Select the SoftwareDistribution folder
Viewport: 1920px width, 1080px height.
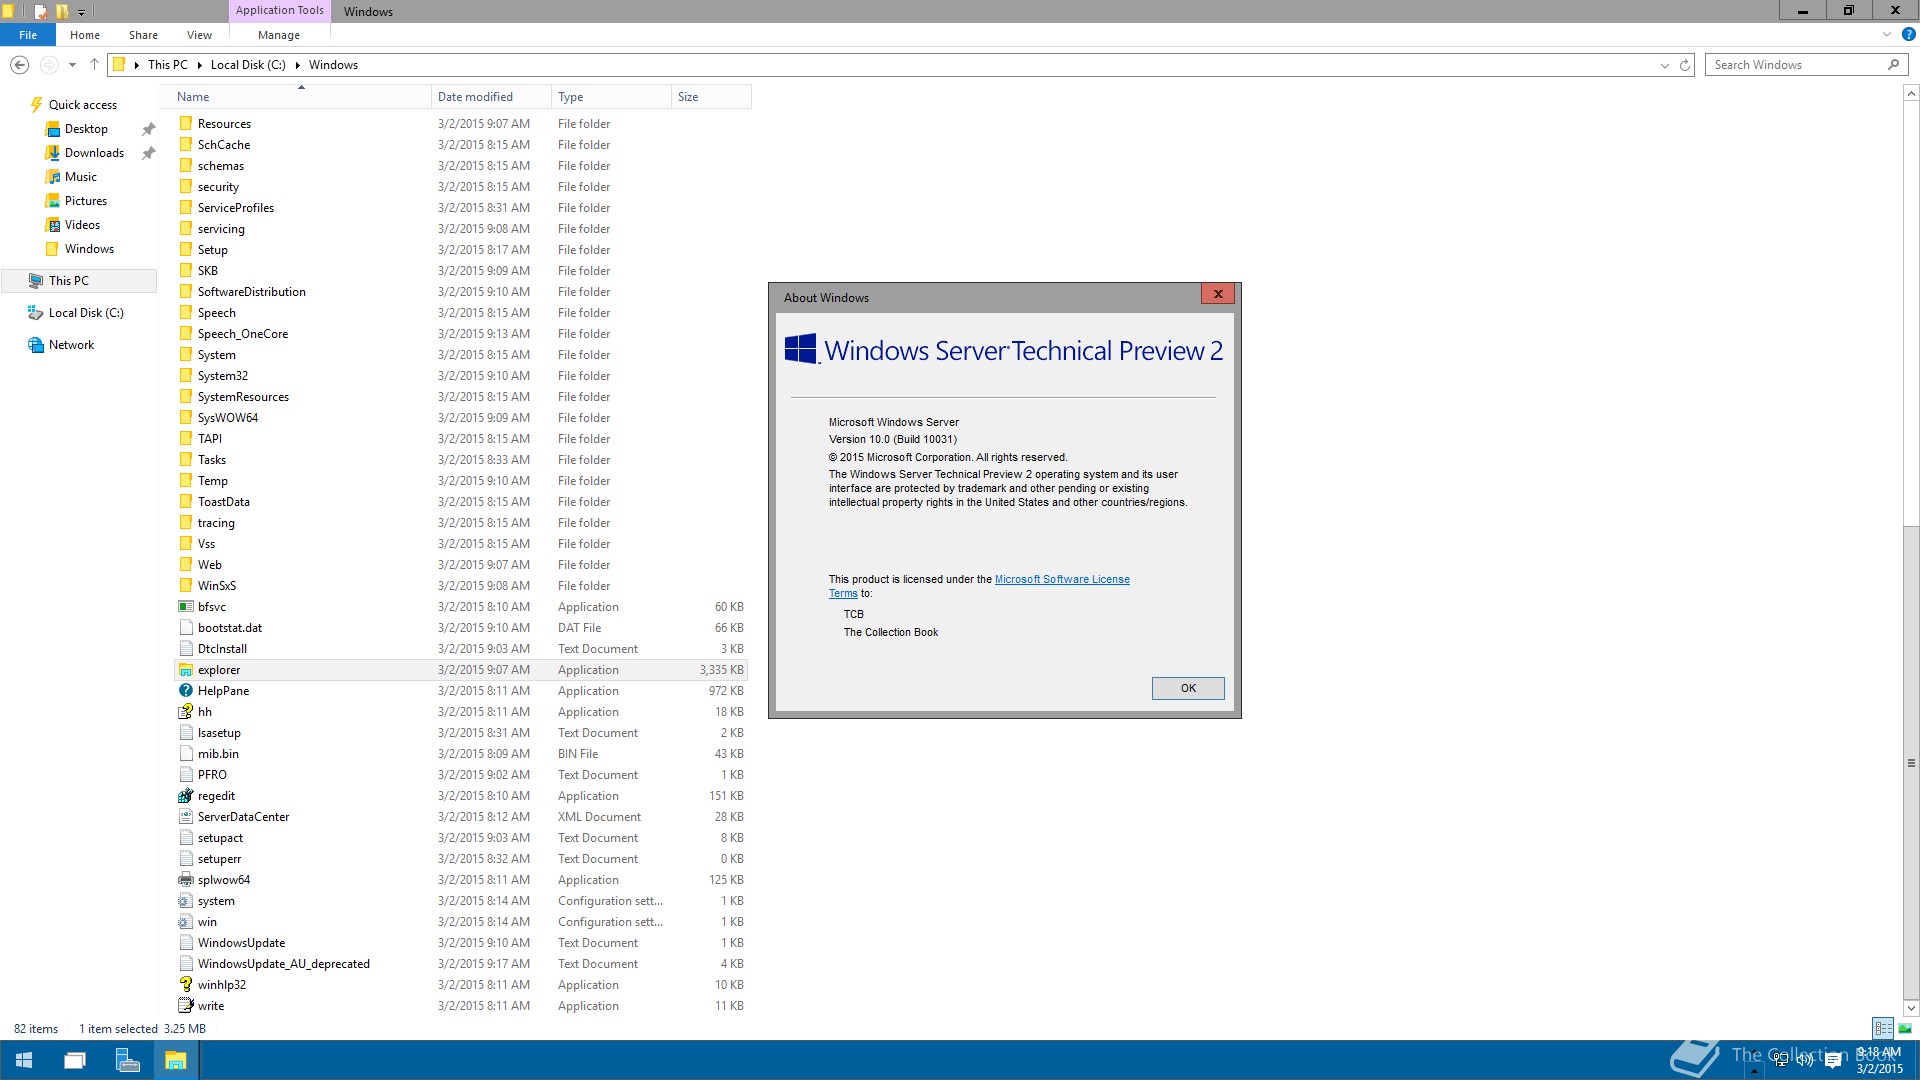coord(251,292)
